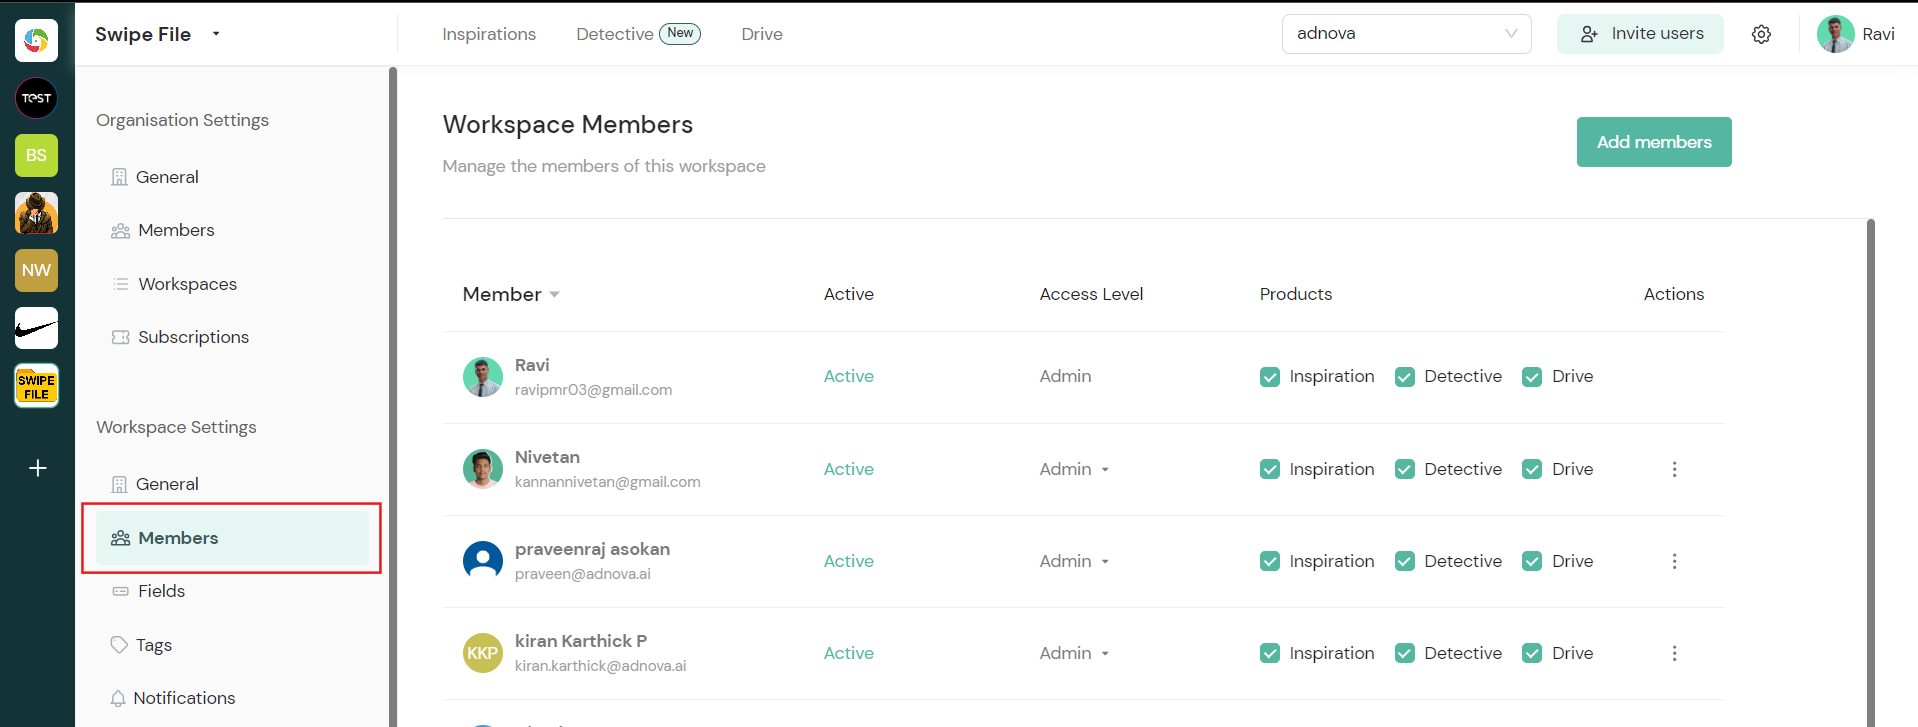Click the Nike workspace icon
1918x727 pixels.
tap(37, 328)
